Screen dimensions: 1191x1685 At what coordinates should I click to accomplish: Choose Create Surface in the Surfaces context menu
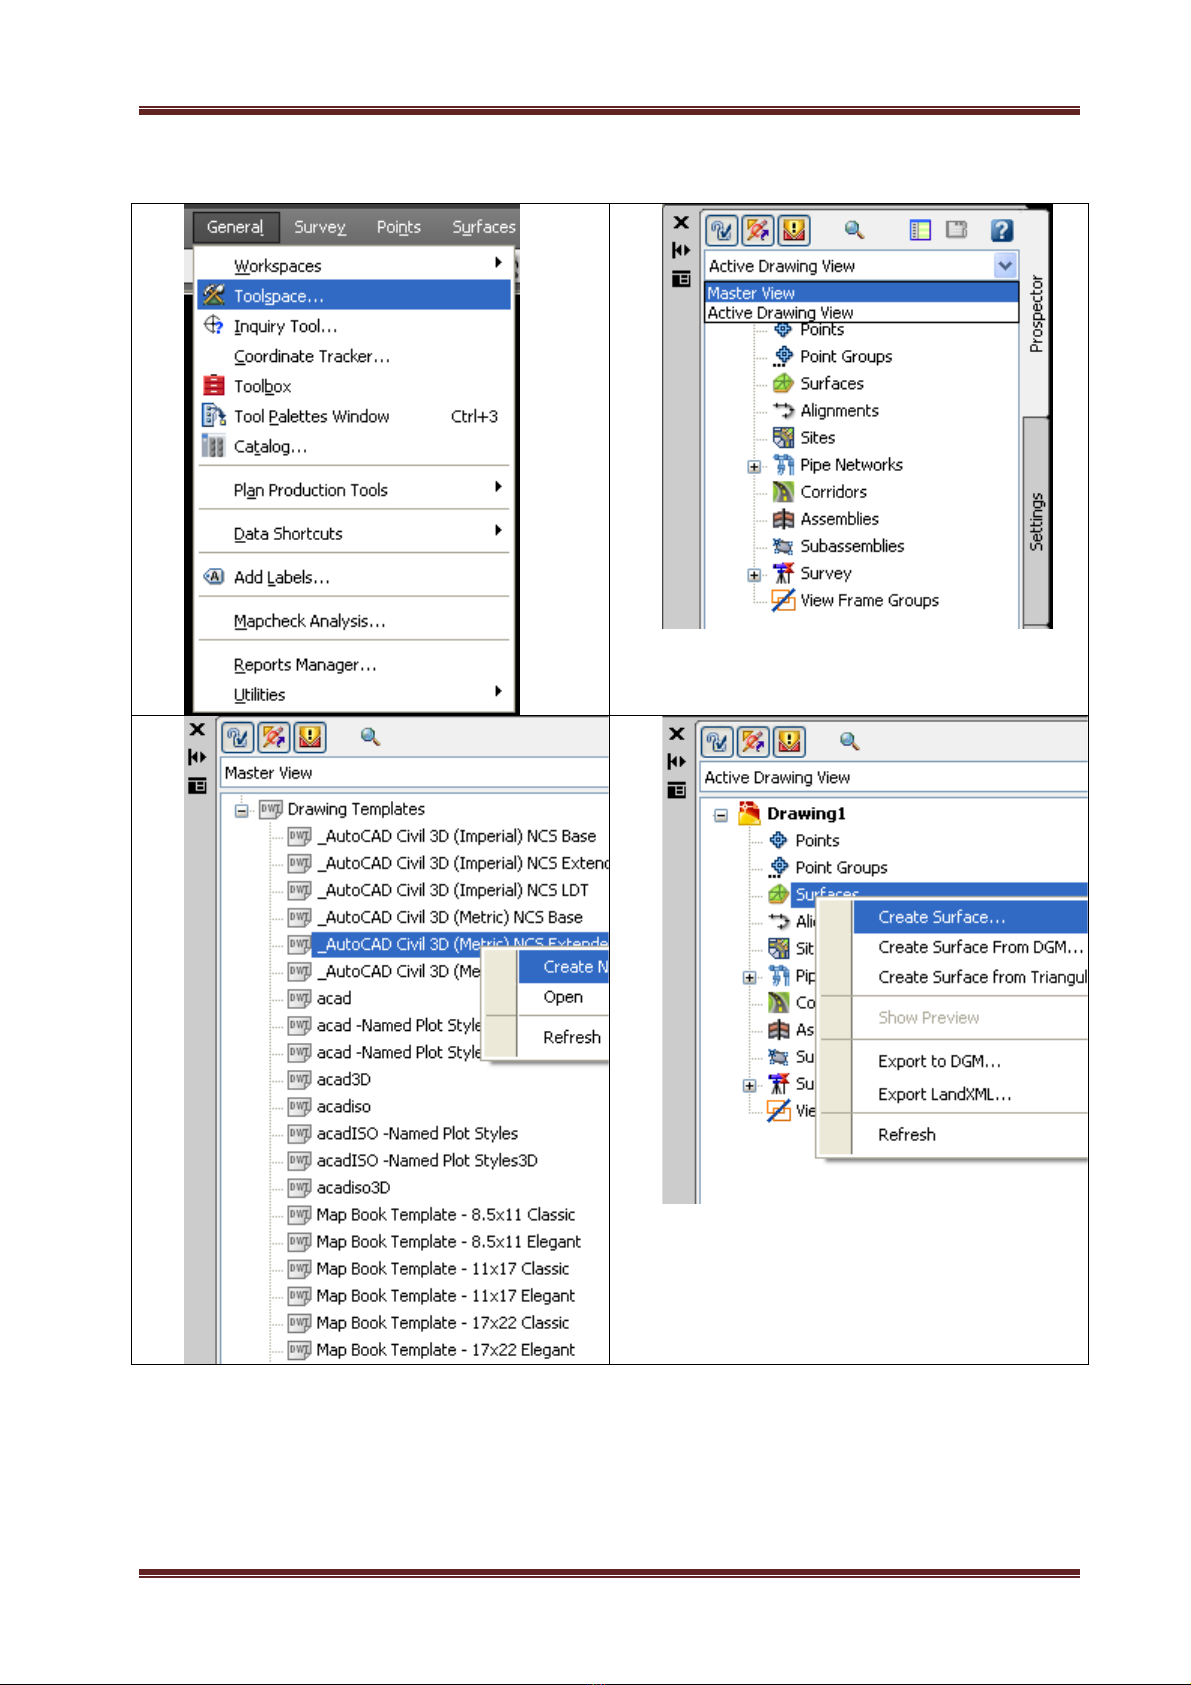coord(971,917)
